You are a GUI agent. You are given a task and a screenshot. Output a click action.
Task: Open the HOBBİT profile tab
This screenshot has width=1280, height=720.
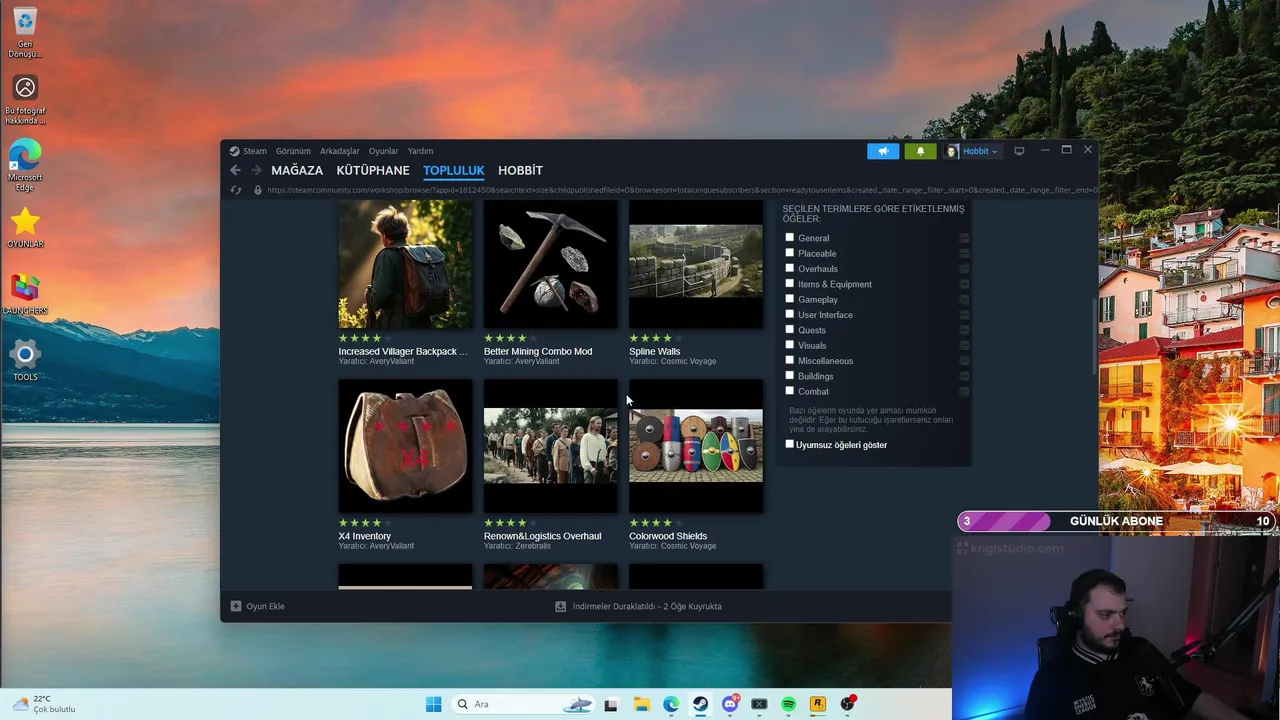[520, 170]
